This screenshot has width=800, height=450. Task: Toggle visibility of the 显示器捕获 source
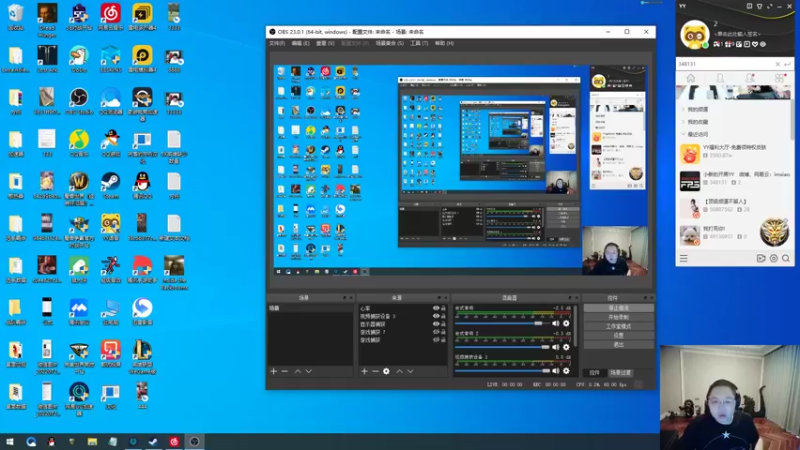(x=436, y=324)
